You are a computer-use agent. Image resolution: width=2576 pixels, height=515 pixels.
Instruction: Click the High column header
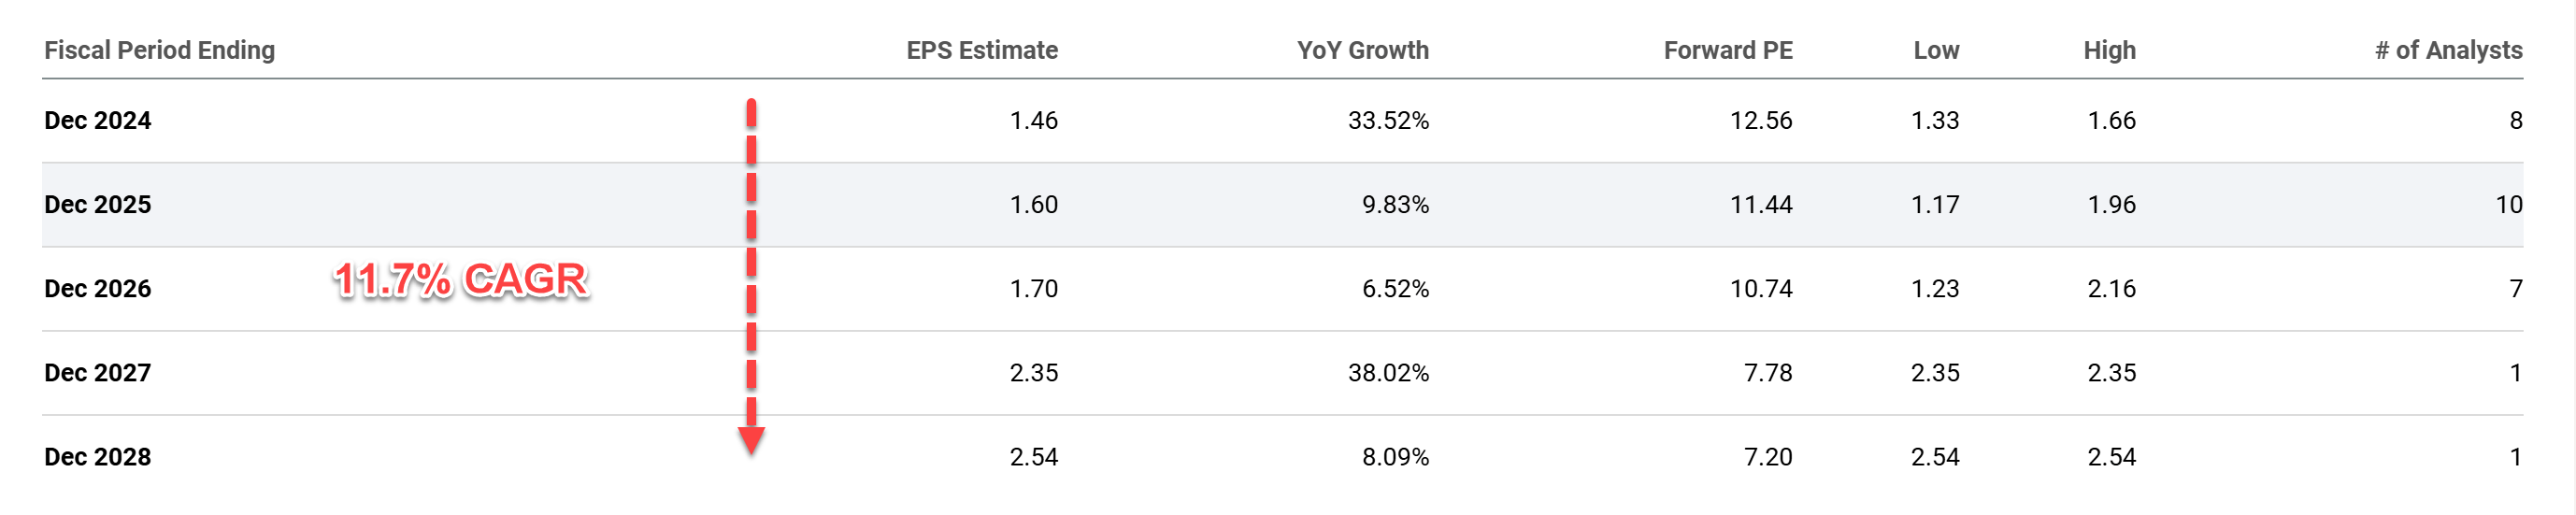[x=2109, y=50]
